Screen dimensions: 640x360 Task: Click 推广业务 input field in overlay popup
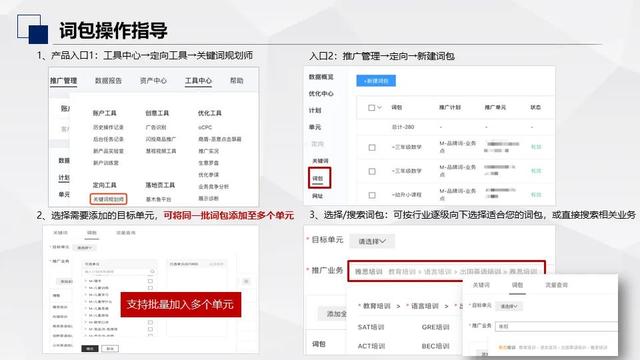pyautogui.click(x=556, y=326)
